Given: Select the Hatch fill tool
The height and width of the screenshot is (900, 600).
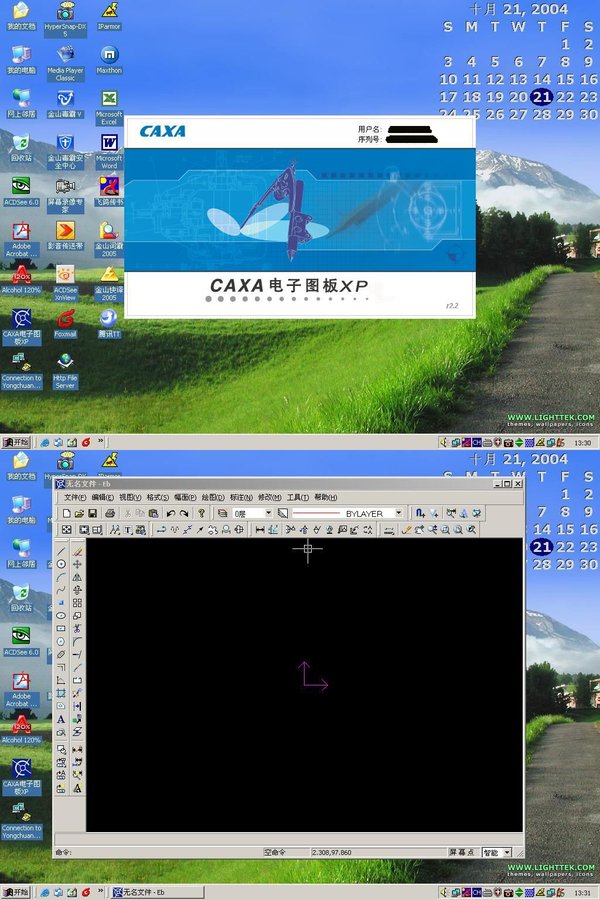Looking at the screenshot, I should click(x=61, y=693).
